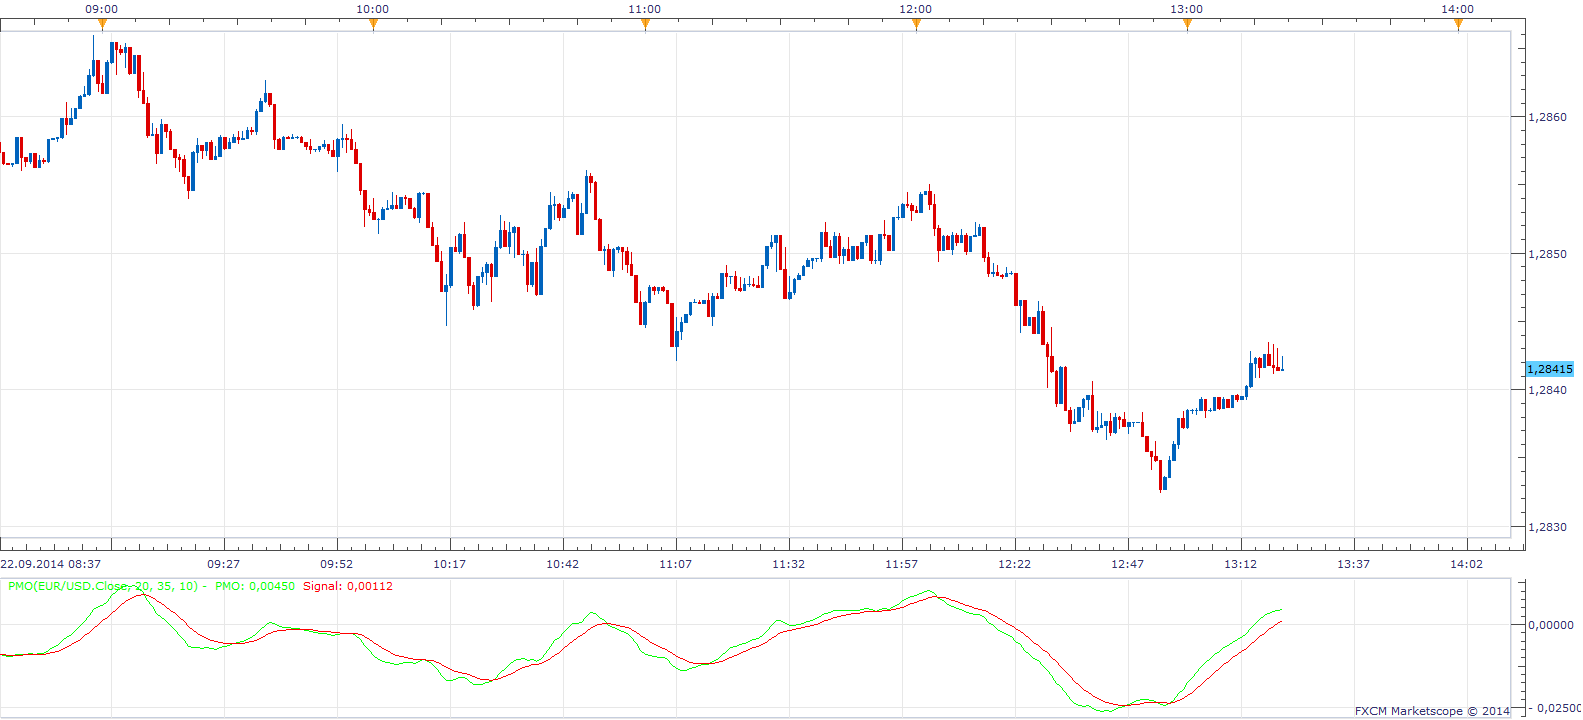
Task: Select the current price label 1,28415
Action: point(1550,369)
